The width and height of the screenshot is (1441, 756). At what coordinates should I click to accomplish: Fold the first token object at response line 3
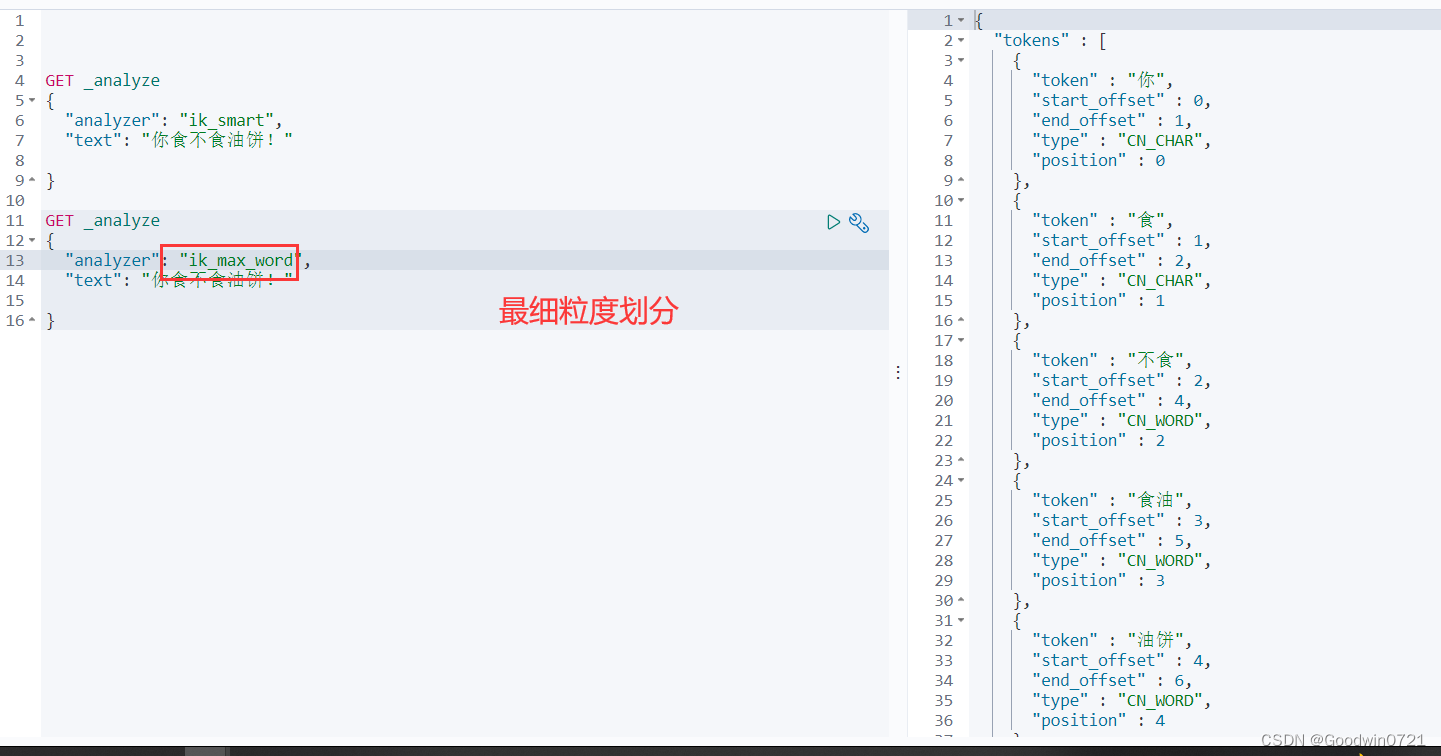point(961,60)
